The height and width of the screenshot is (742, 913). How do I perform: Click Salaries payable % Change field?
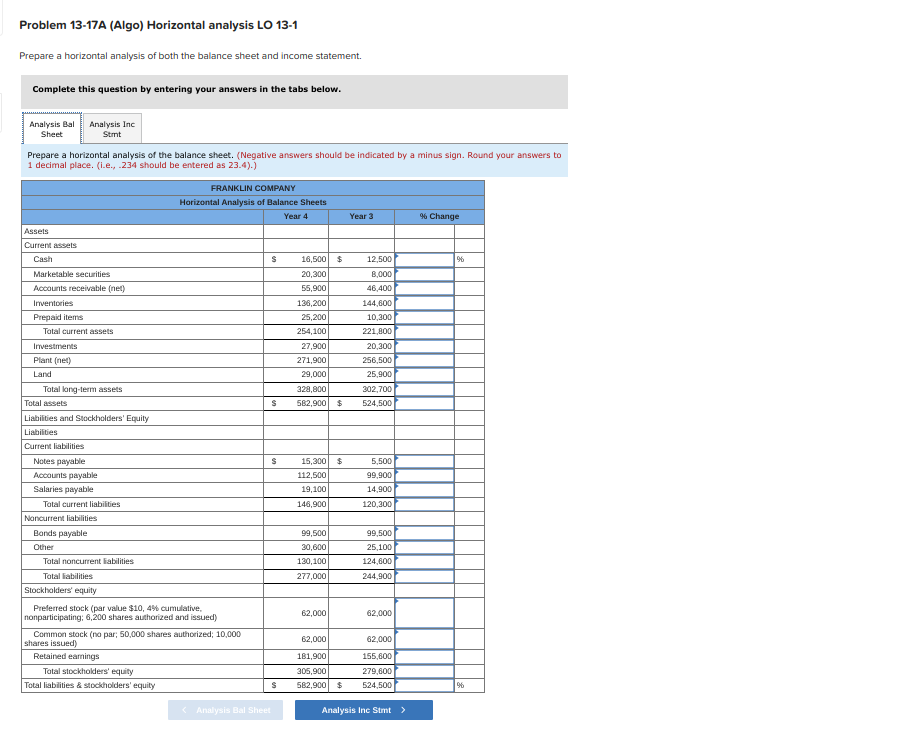tap(424, 489)
